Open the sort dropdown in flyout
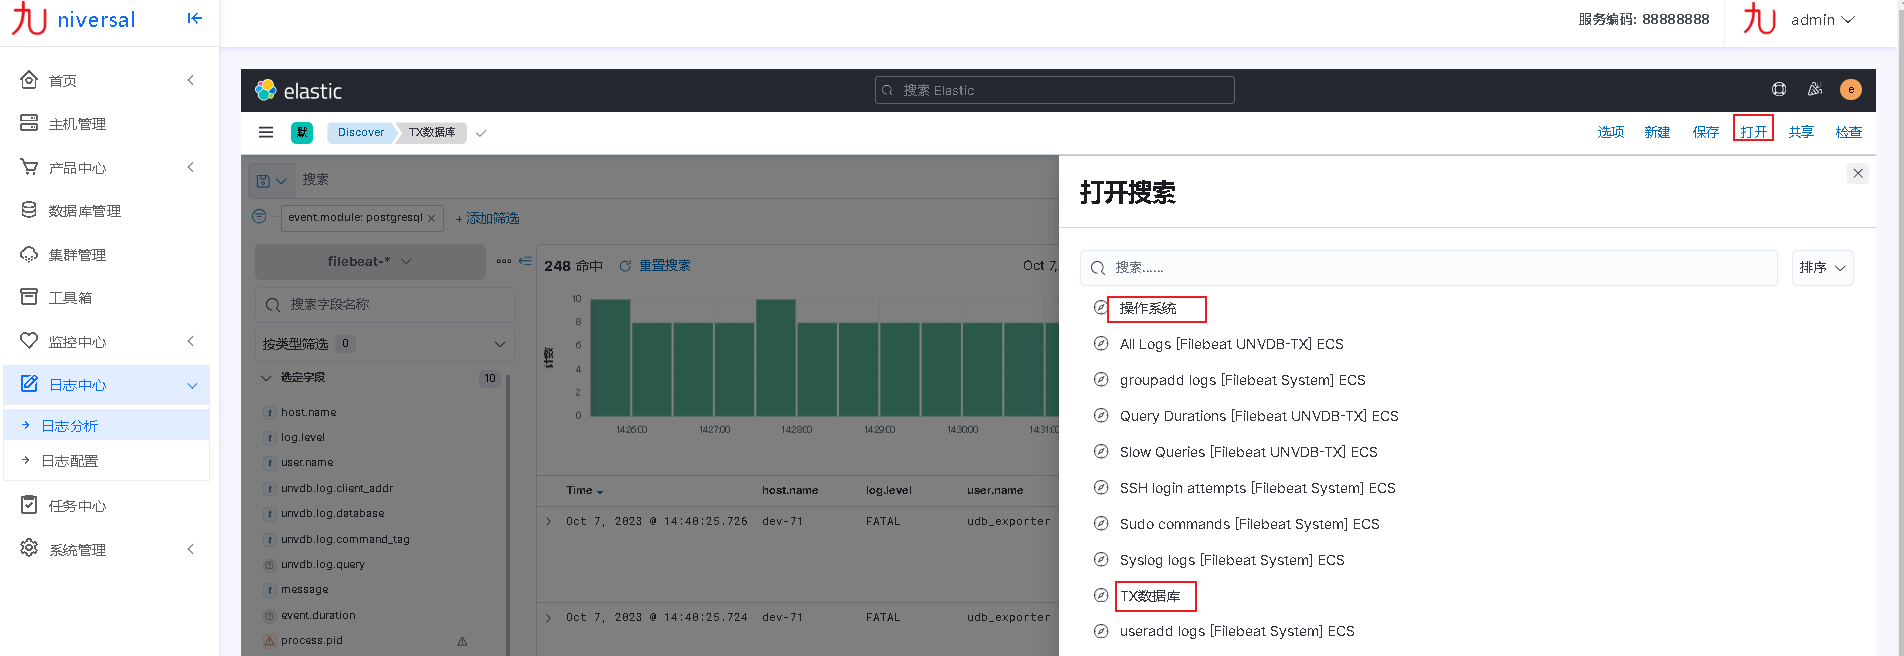1904x656 pixels. (1822, 268)
